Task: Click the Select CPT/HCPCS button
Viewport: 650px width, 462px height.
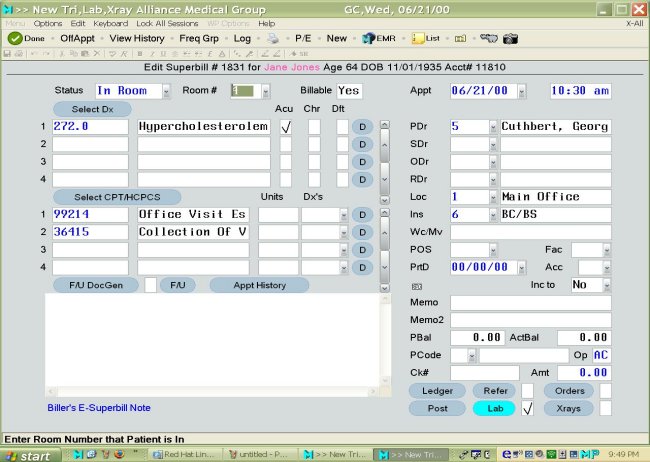Action: coord(117,197)
